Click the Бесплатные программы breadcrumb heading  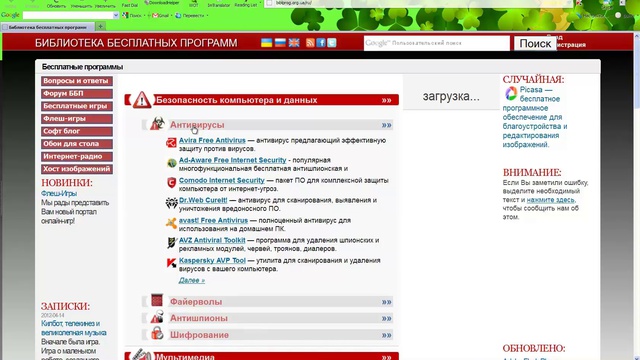coord(82,67)
